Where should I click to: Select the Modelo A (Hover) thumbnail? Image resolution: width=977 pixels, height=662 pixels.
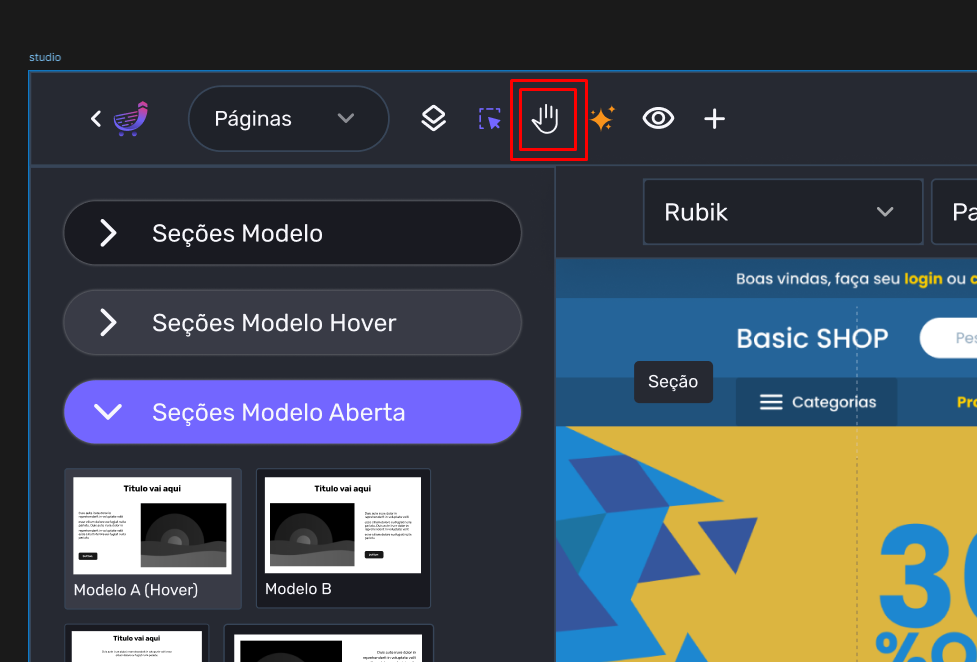[153, 537]
